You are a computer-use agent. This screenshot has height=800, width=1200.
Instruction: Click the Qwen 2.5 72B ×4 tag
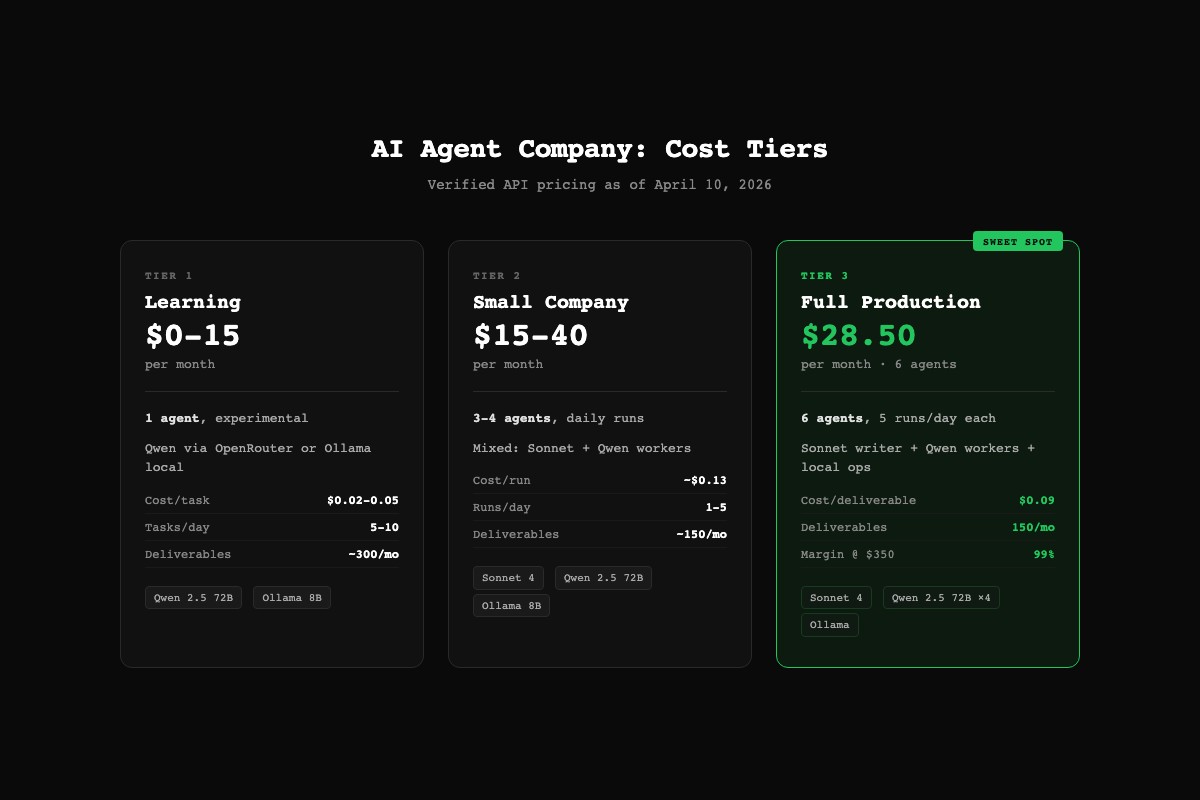tap(941, 597)
